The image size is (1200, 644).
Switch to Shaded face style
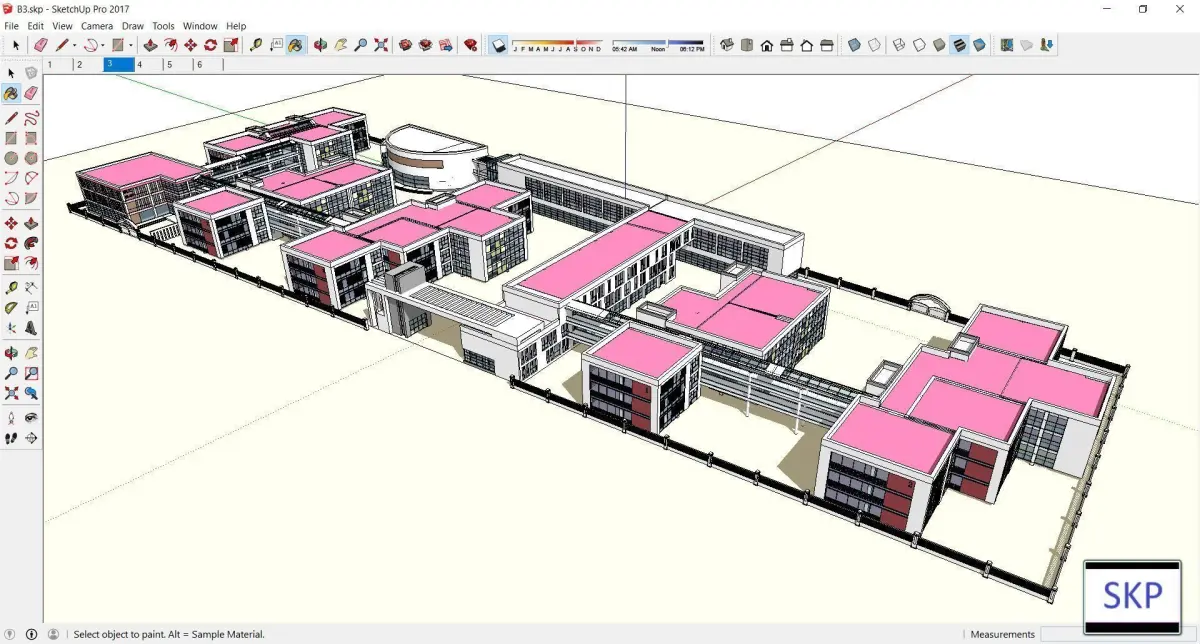click(939, 45)
